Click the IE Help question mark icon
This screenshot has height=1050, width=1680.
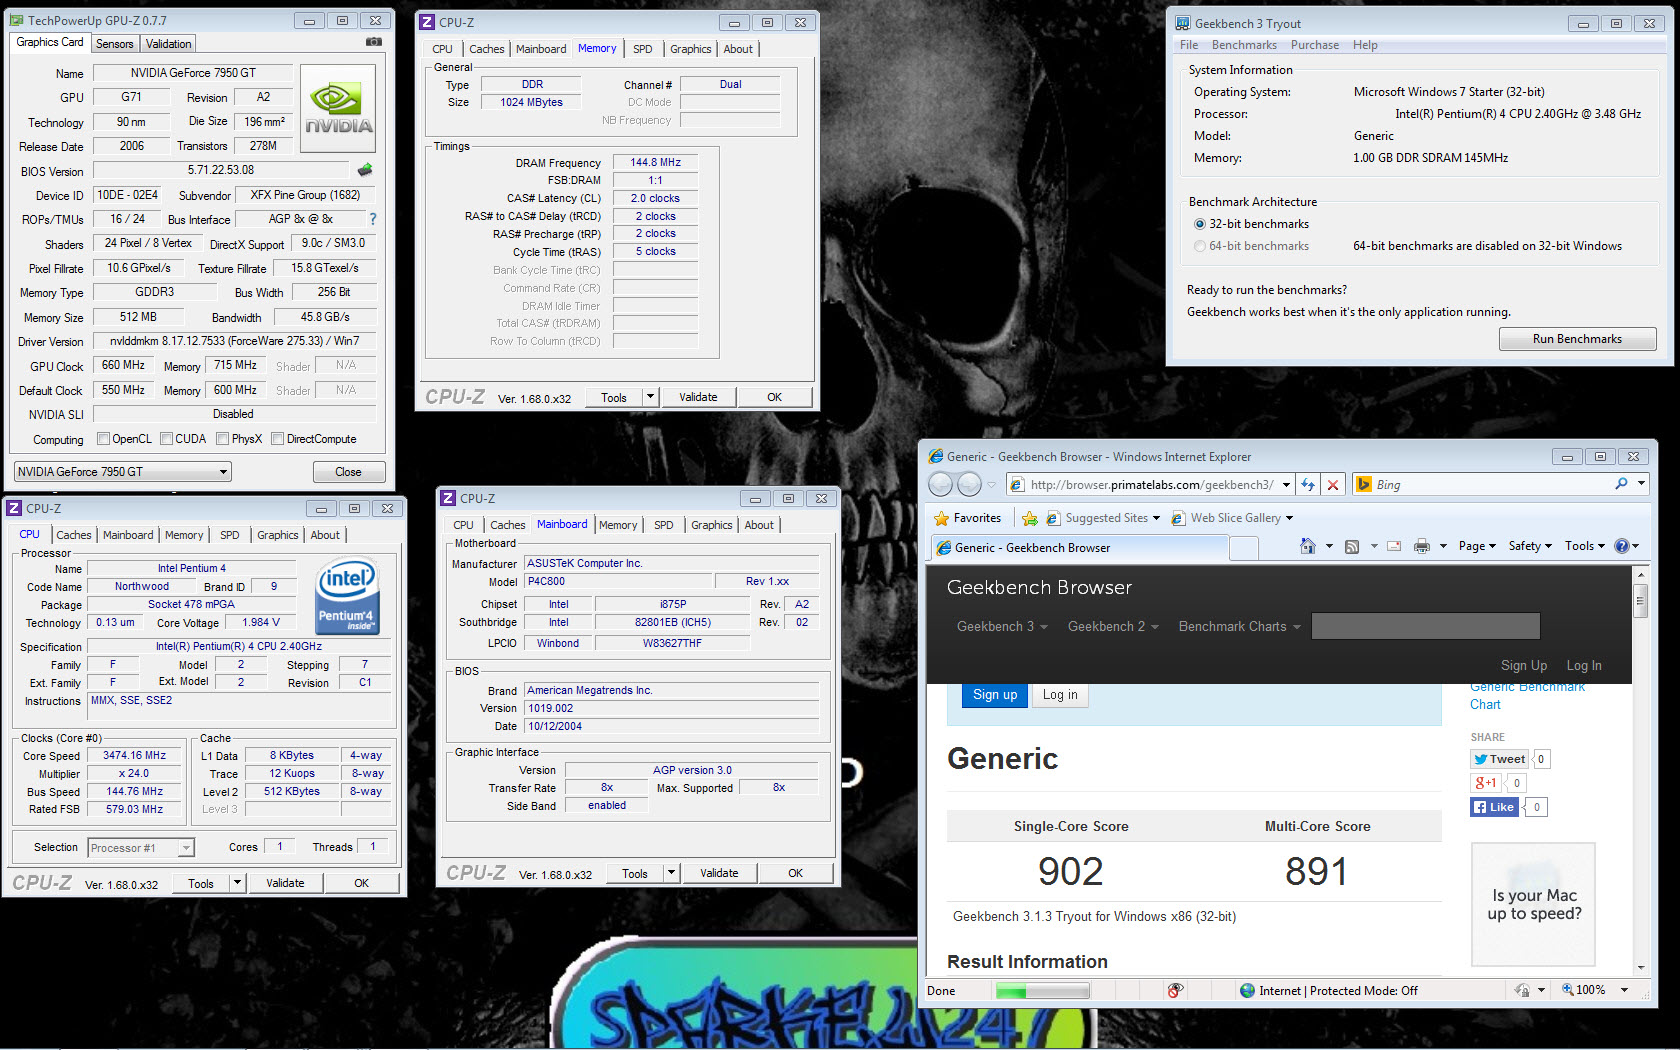1622,546
